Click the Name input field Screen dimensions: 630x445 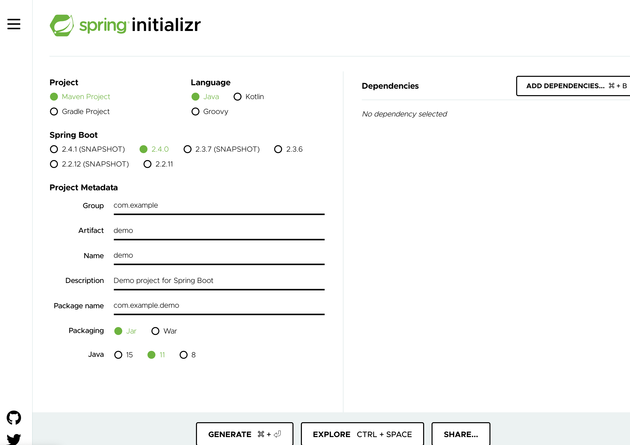pos(219,256)
